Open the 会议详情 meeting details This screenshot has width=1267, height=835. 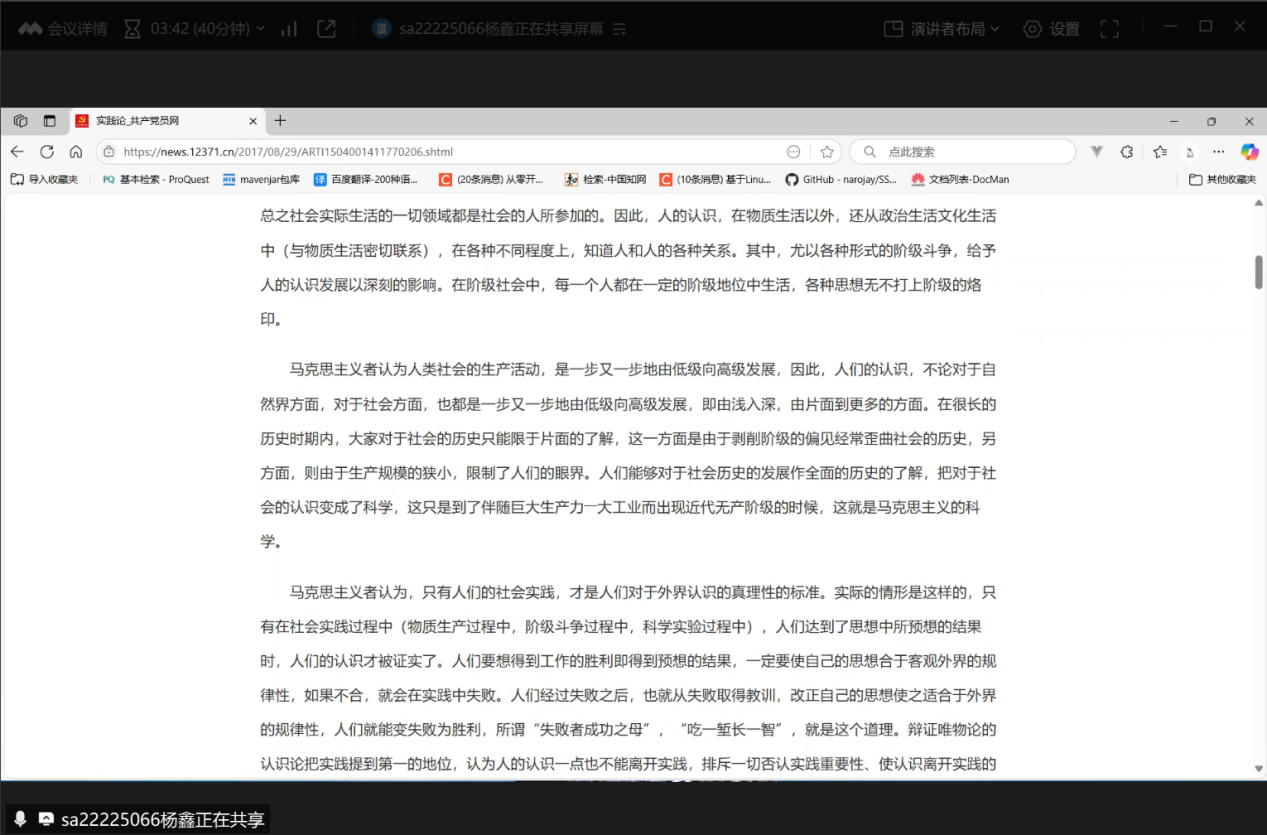tap(63, 29)
